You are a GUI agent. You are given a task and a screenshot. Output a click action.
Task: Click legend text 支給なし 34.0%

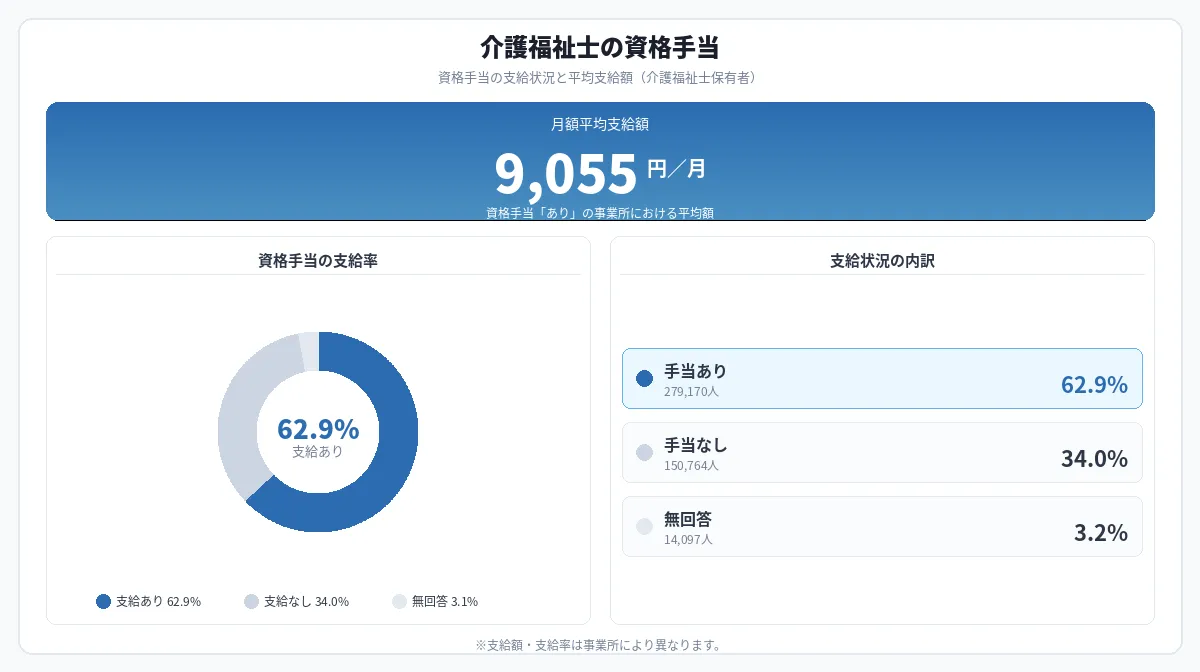306,602
